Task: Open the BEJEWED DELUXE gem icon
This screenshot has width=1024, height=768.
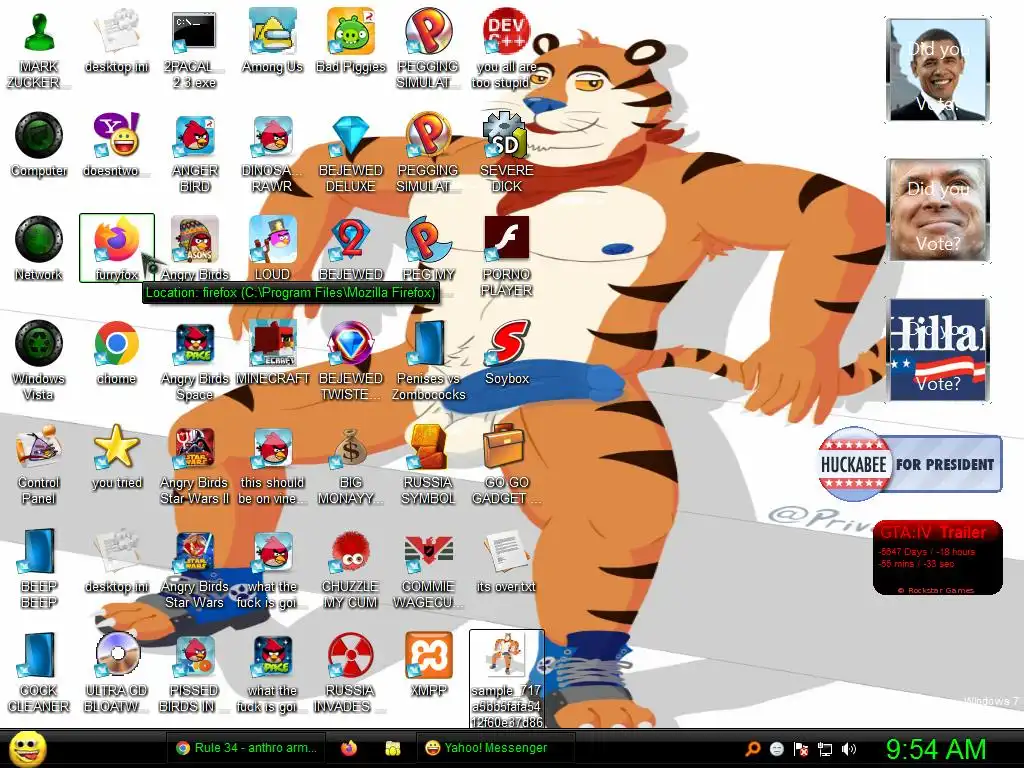Action: [351, 136]
